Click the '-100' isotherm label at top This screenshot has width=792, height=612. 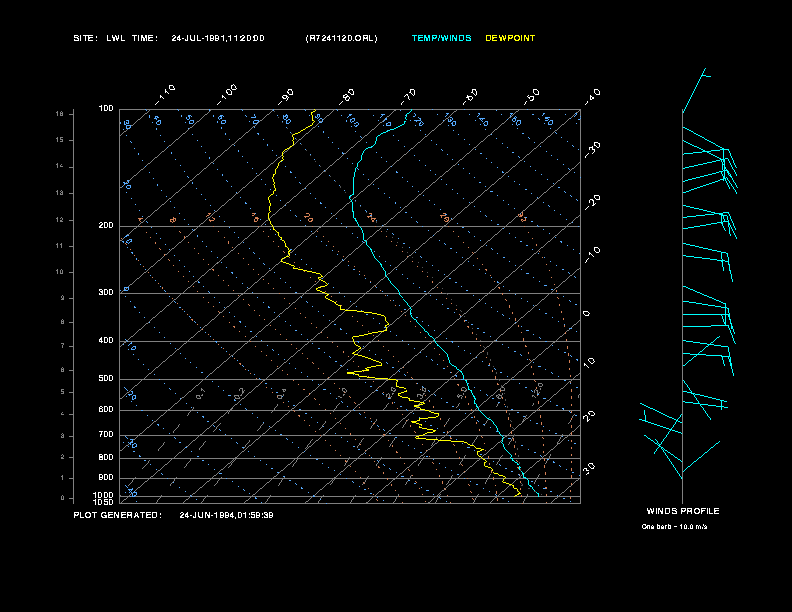(x=227, y=95)
